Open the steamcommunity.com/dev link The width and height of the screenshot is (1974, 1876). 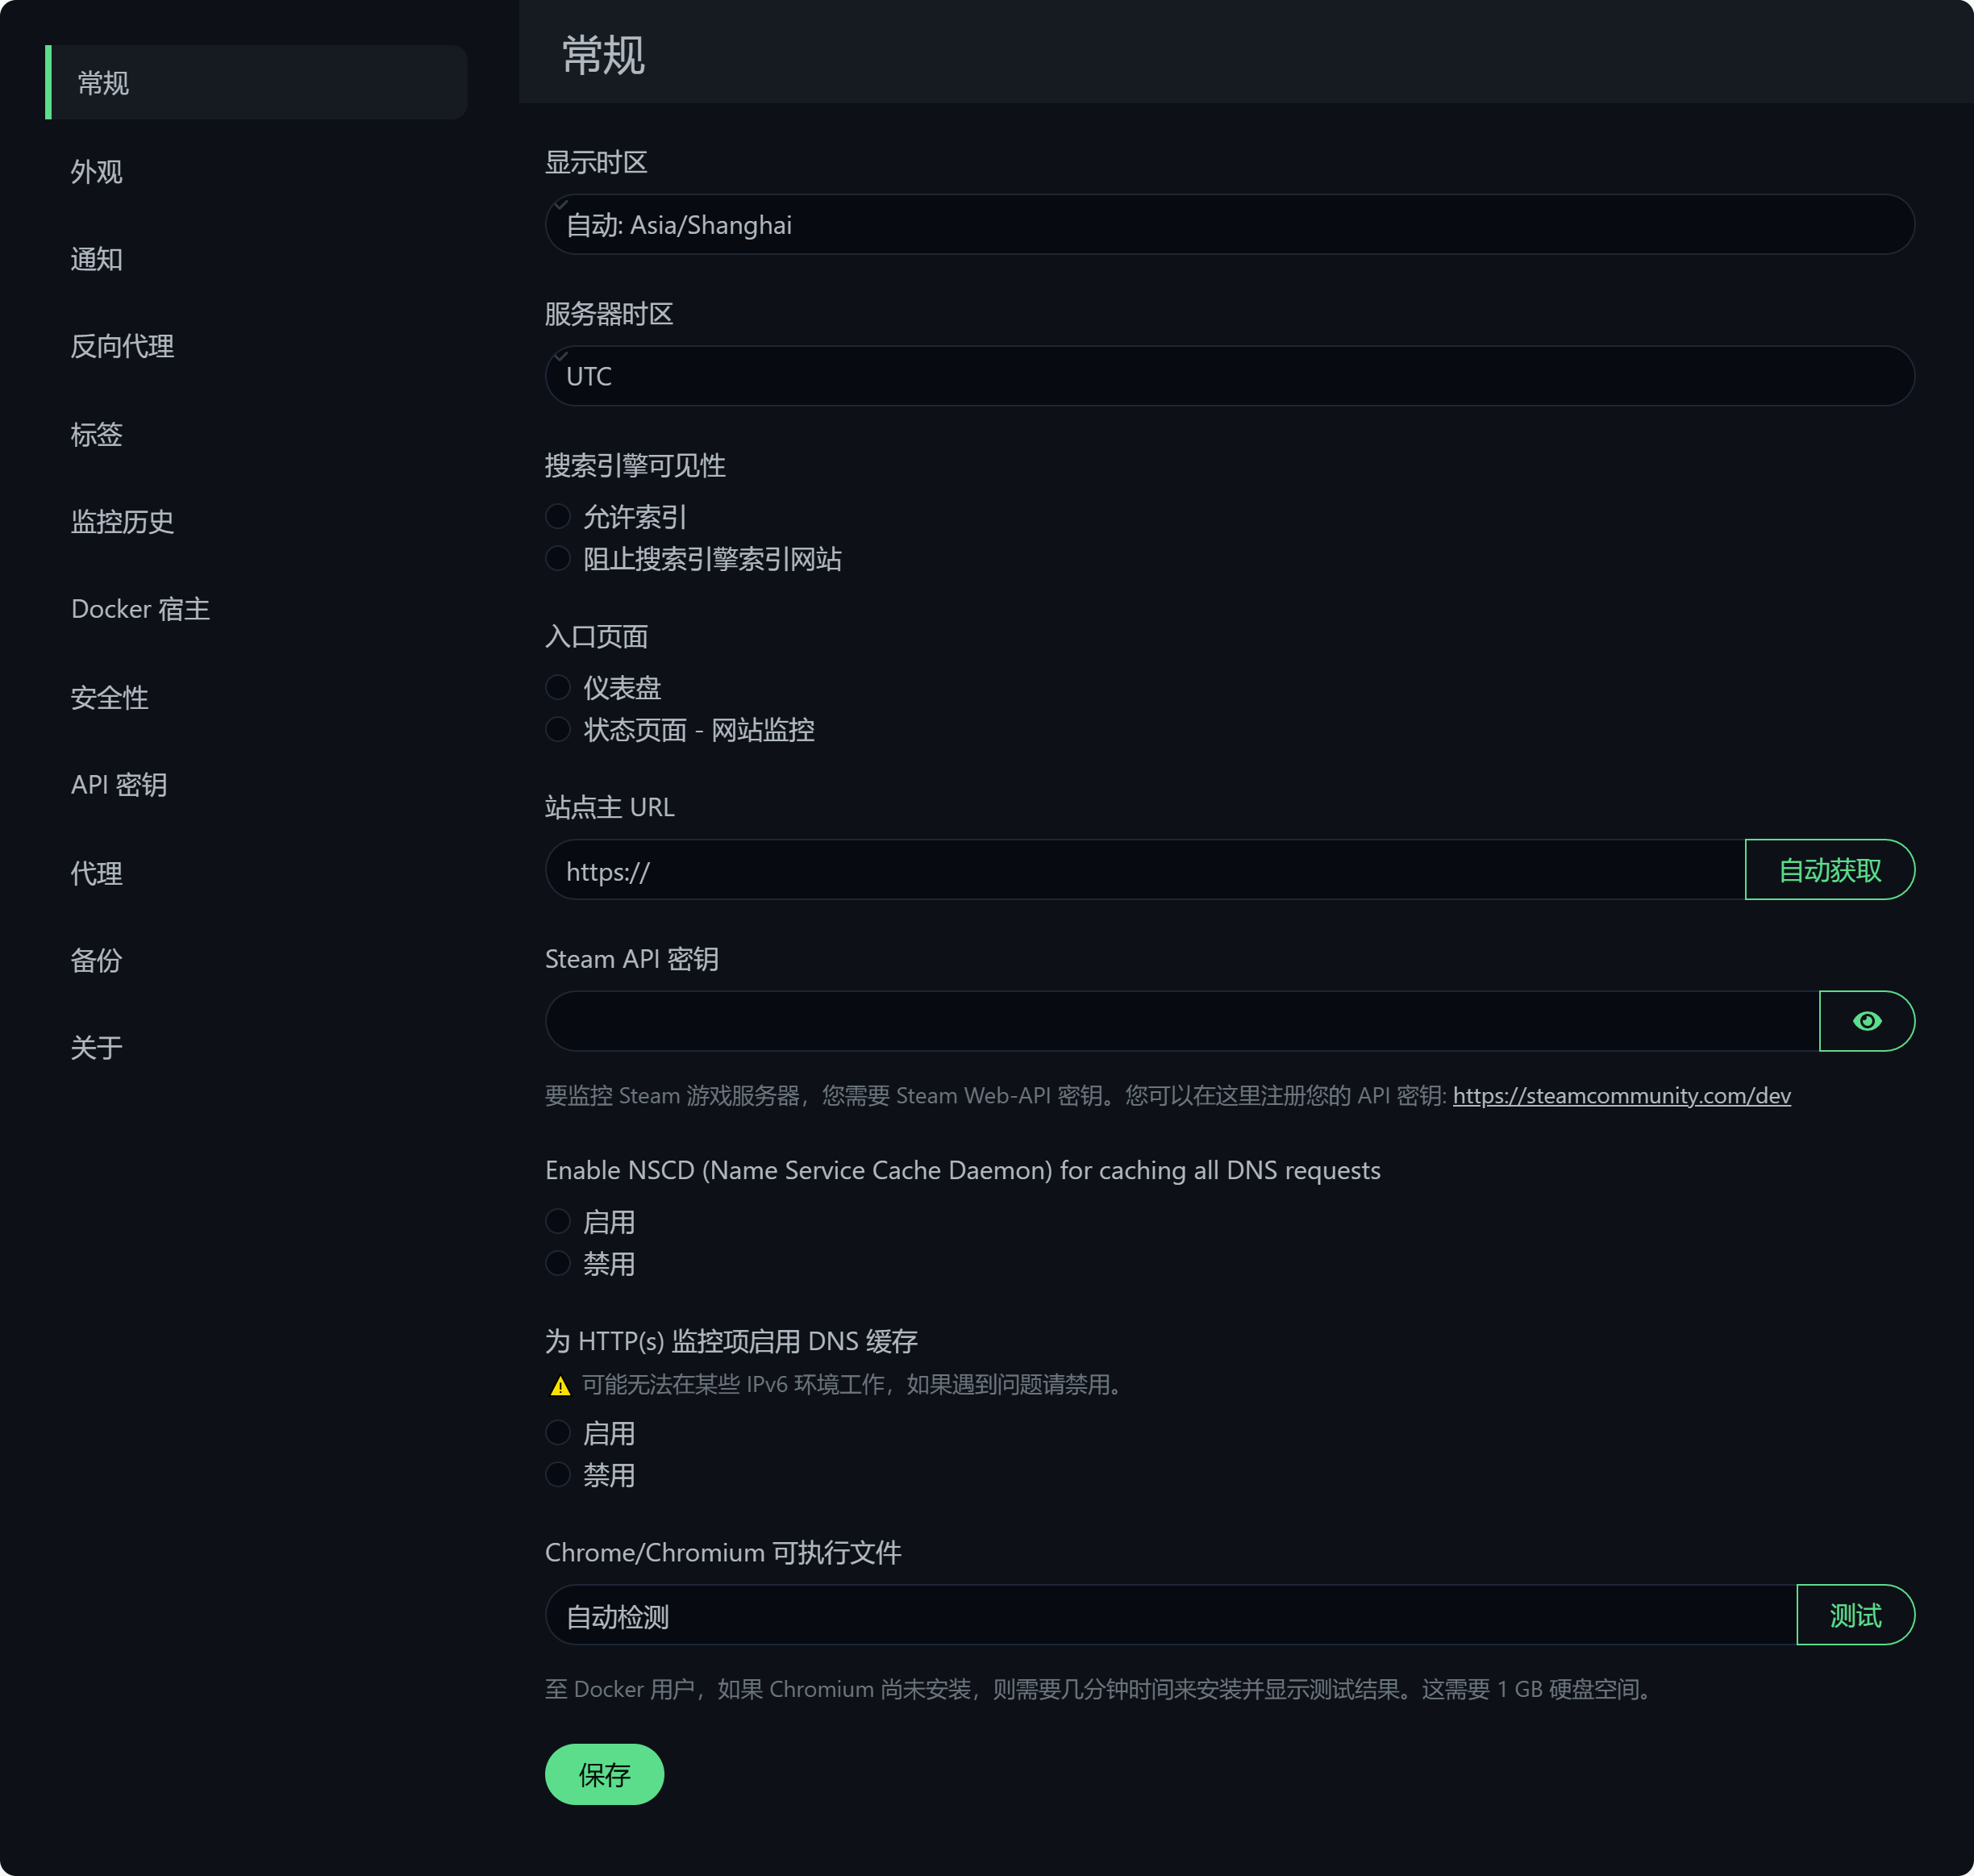coord(1621,1096)
